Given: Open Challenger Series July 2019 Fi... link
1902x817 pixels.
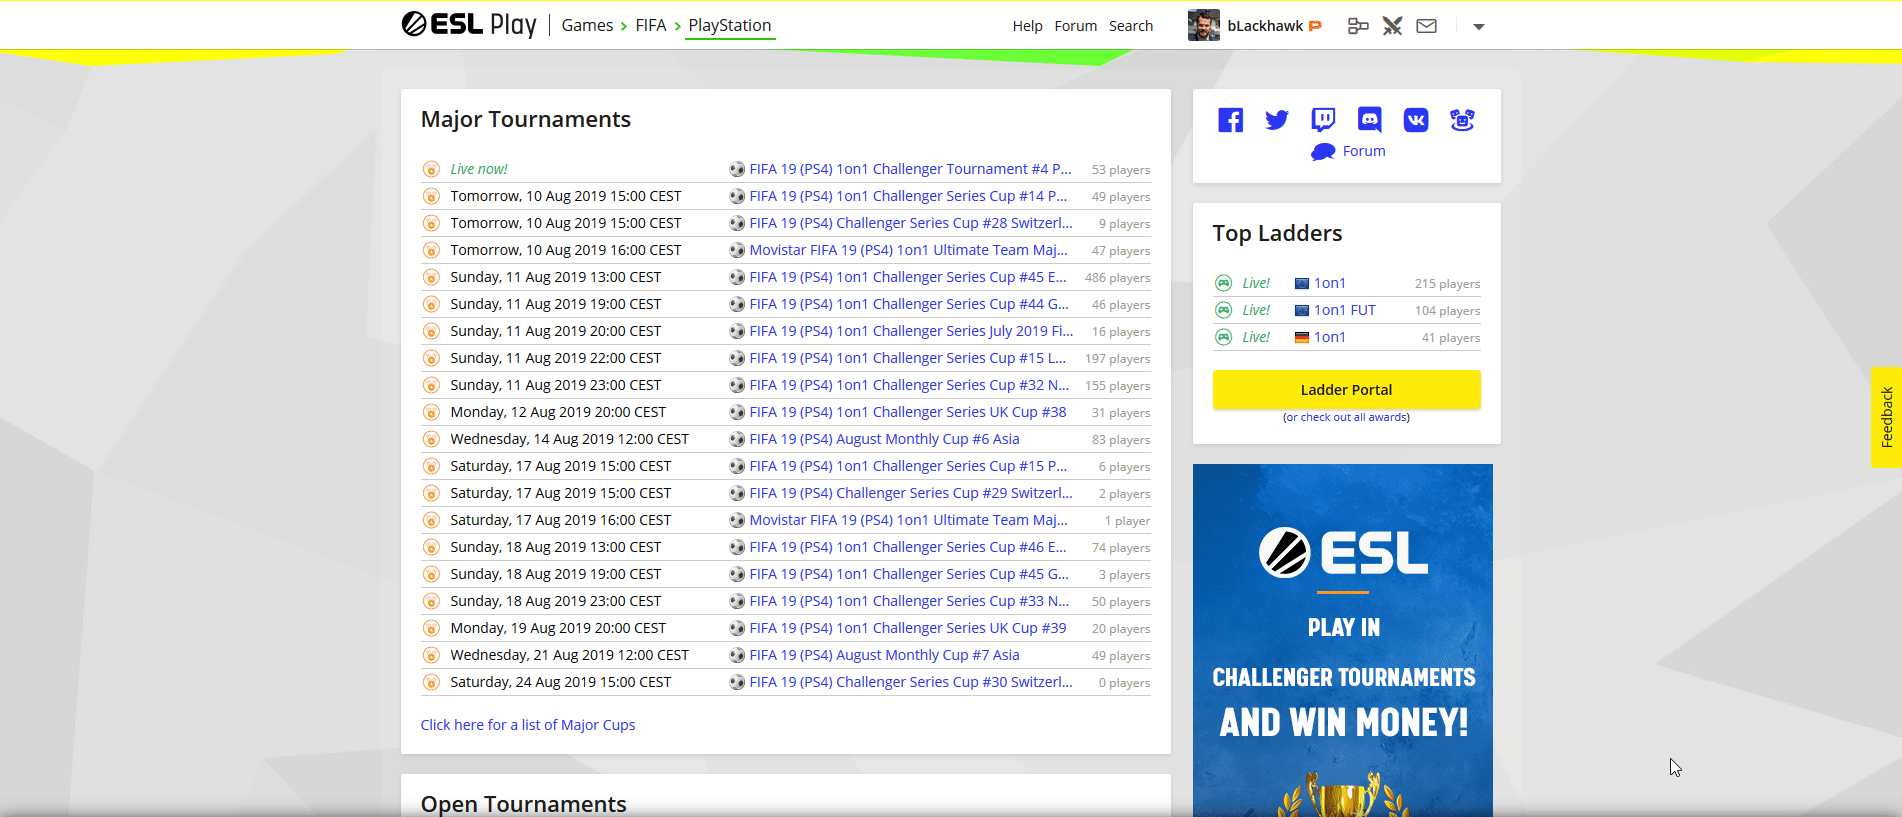Looking at the screenshot, I should (911, 331).
